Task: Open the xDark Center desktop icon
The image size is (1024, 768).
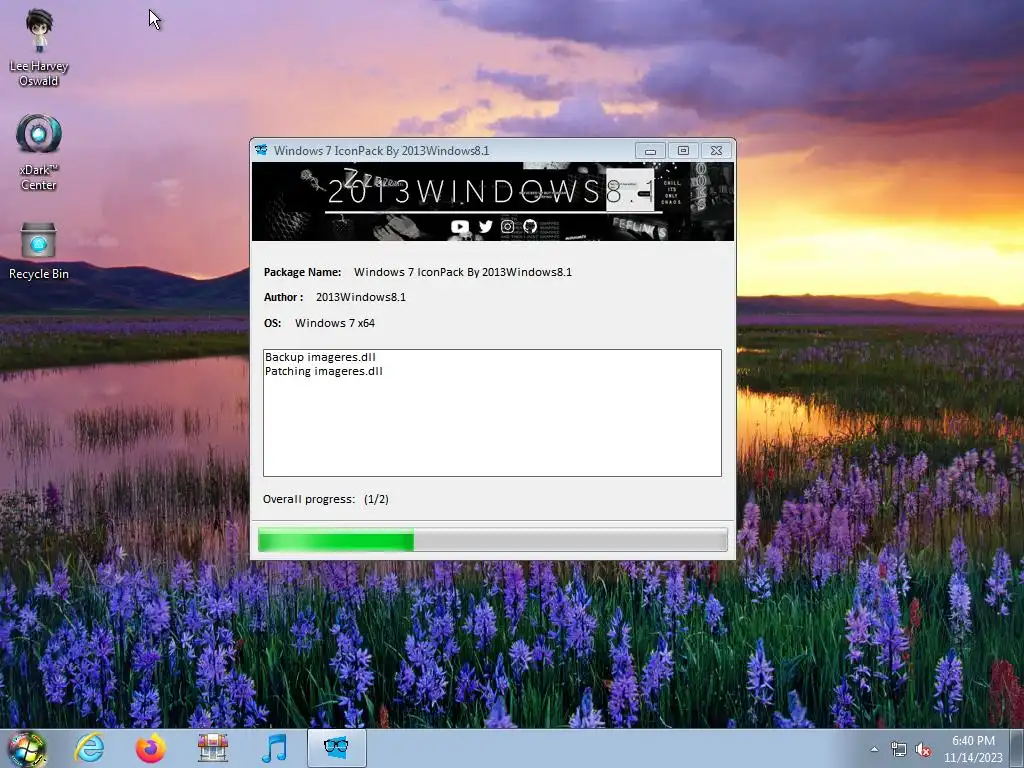Action: (x=39, y=152)
